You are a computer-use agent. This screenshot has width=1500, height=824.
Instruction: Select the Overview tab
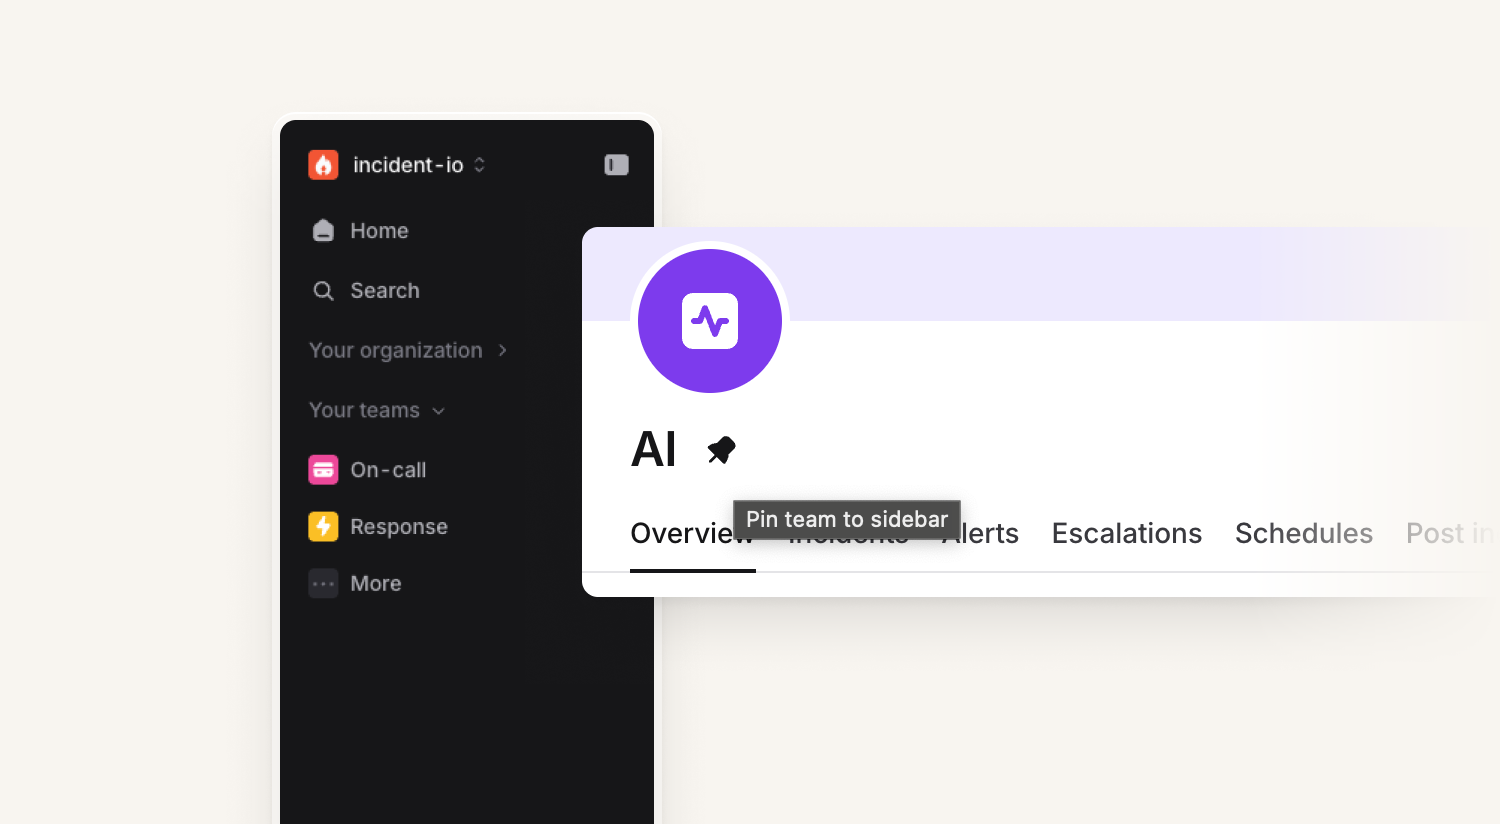coord(692,534)
